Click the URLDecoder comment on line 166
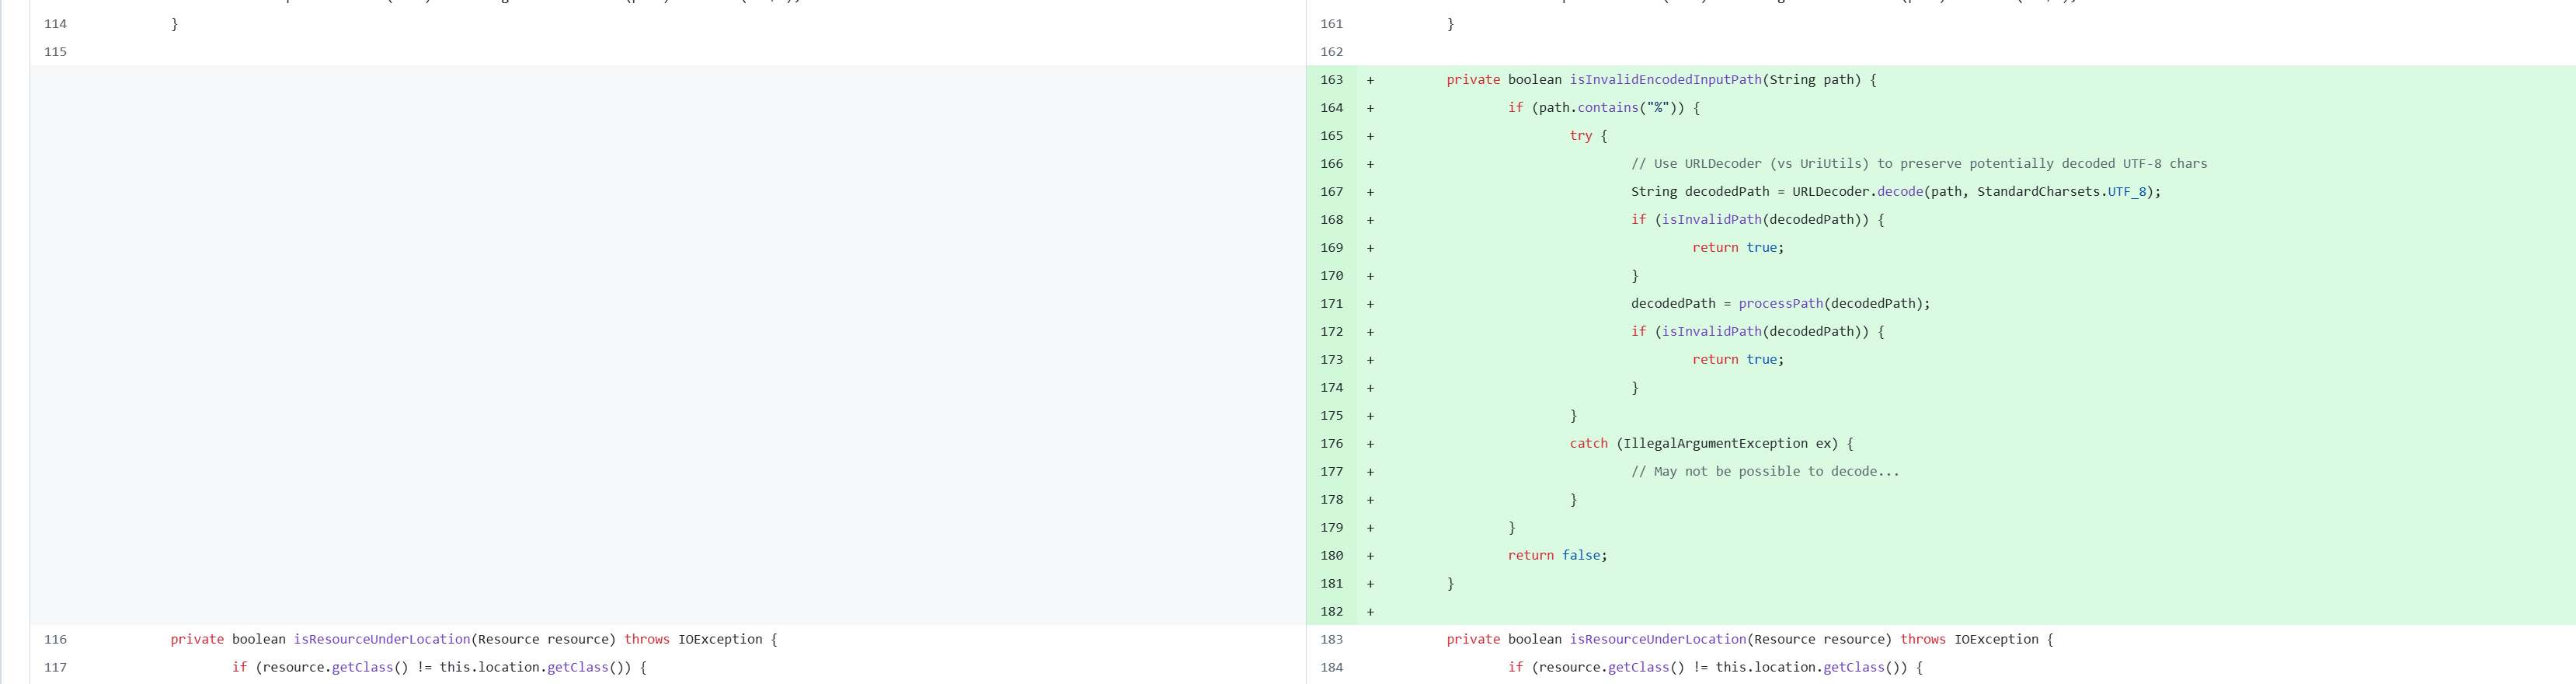Image resolution: width=2576 pixels, height=684 pixels. [1919, 164]
